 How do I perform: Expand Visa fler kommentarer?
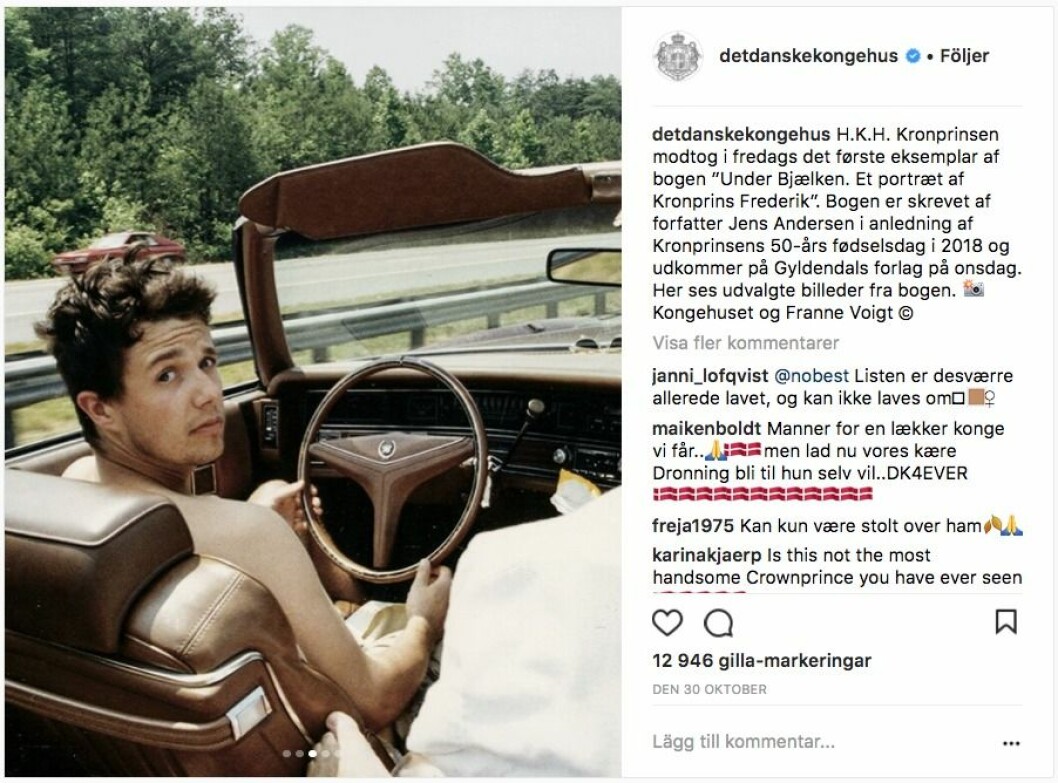click(746, 343)
